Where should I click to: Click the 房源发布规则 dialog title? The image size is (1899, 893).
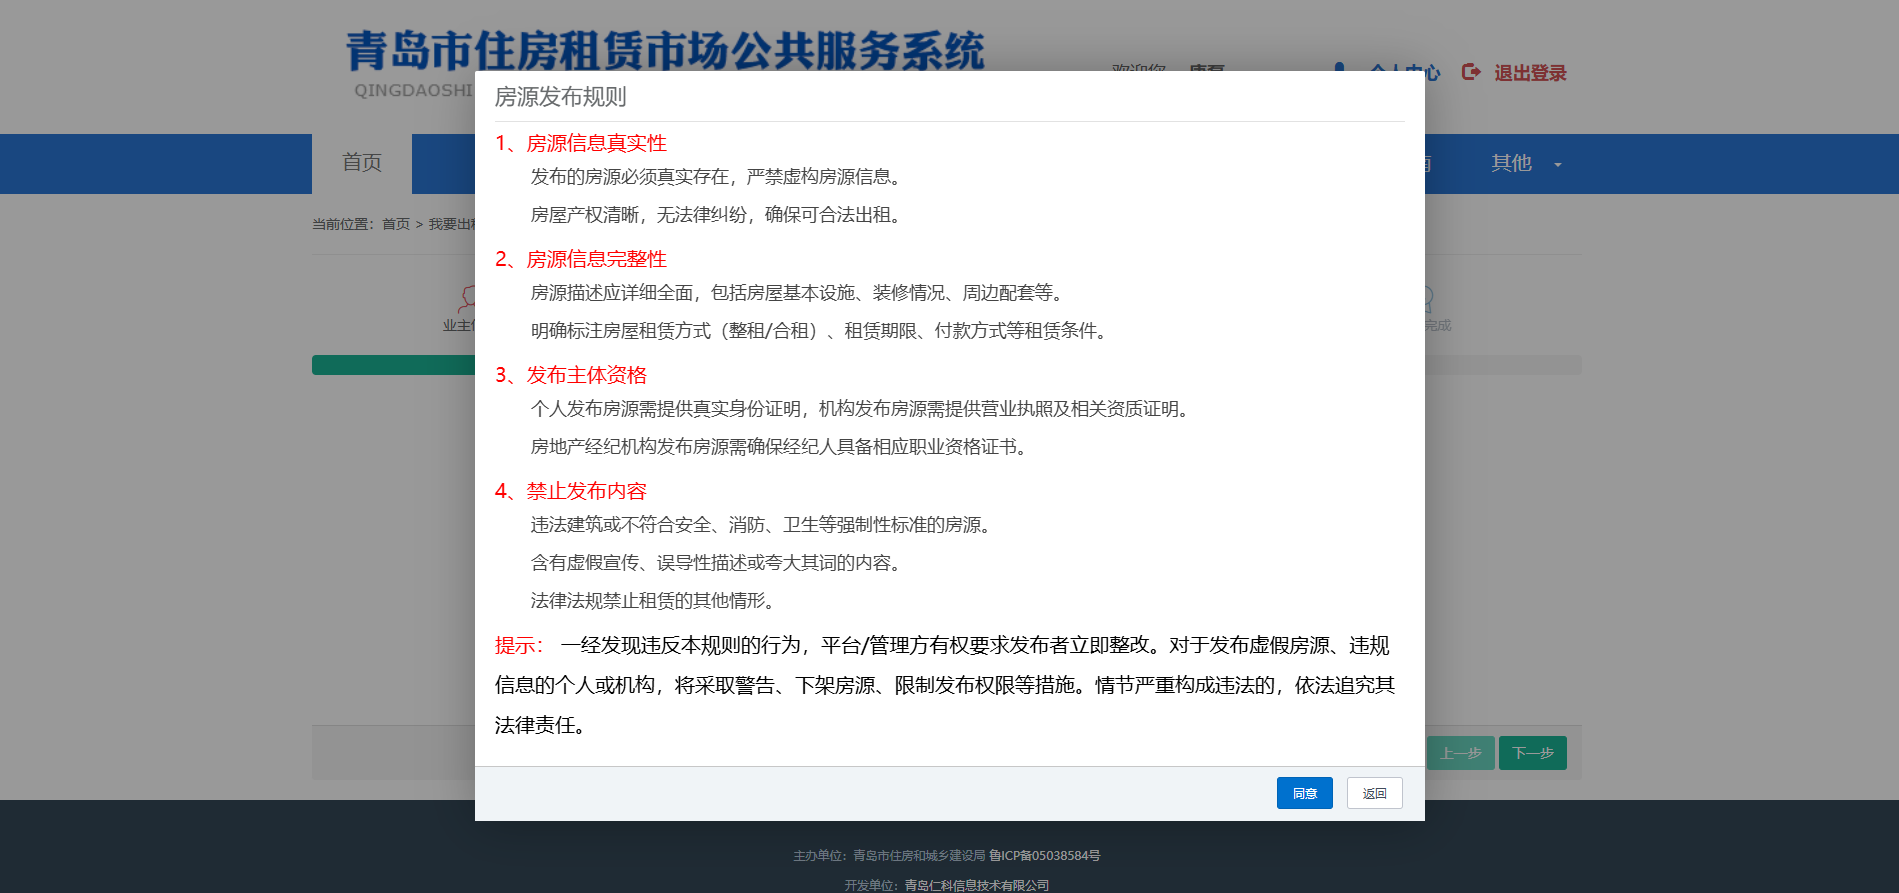point(560,97)
